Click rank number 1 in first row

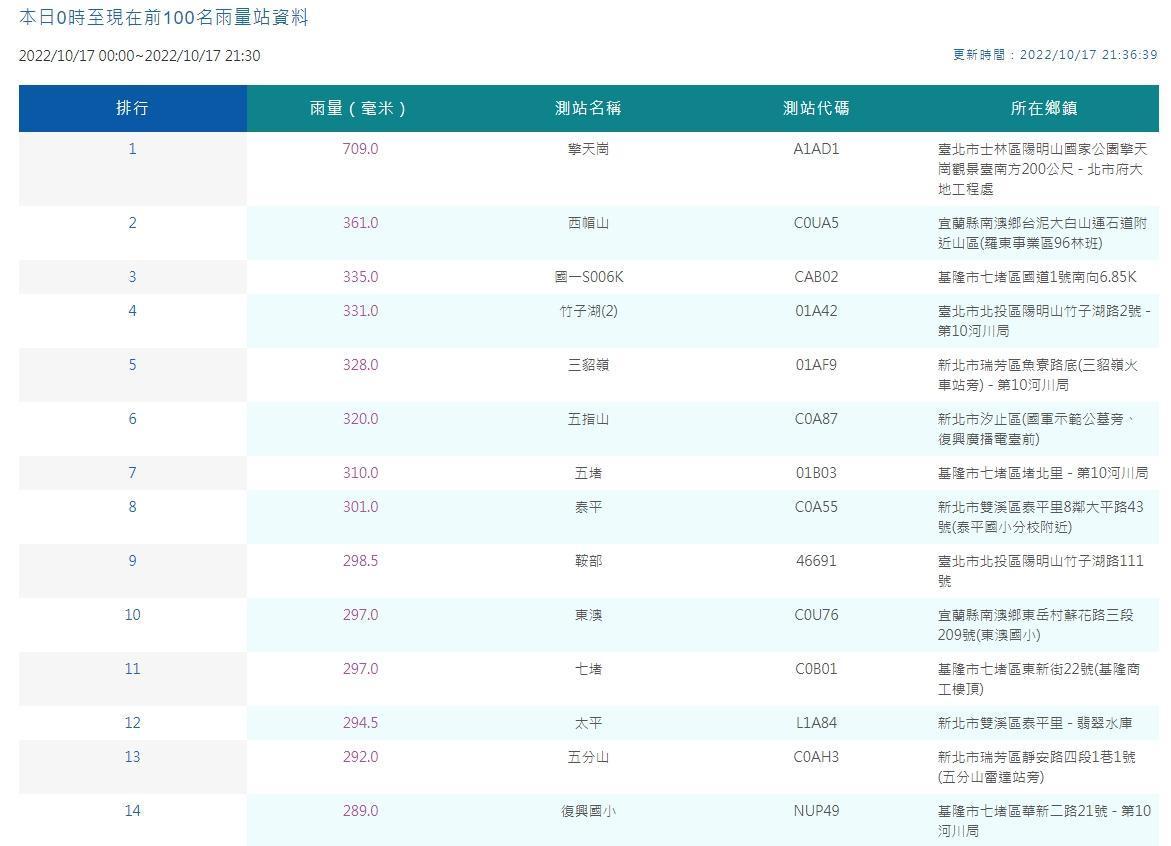(132, 149)
